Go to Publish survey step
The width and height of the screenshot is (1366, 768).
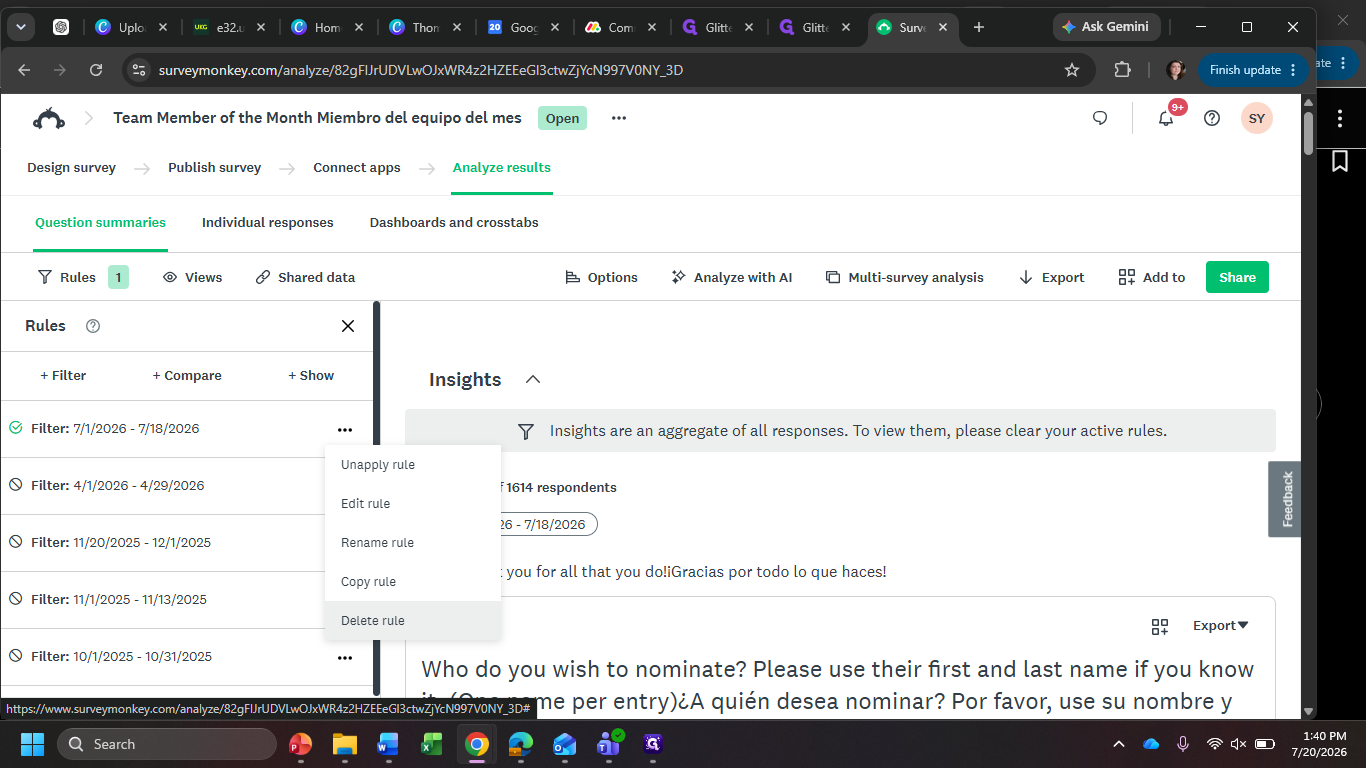tap(214, 168)
